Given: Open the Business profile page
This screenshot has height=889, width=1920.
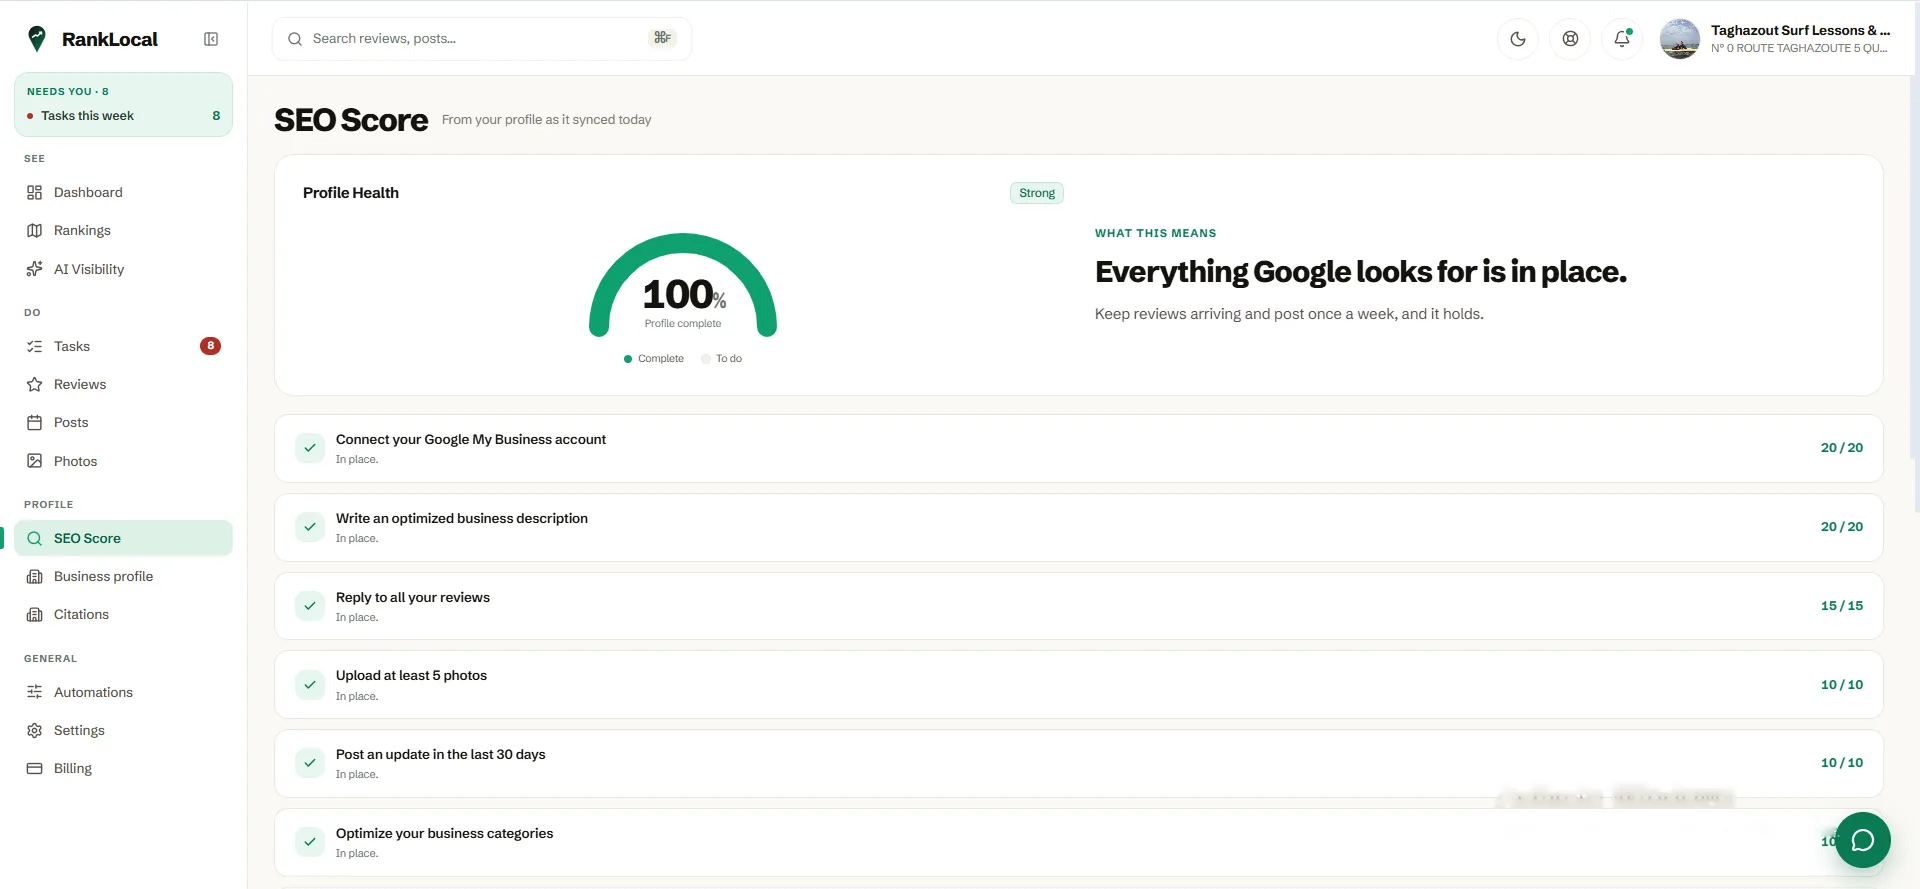Looking at the screenshot, I should pos(123,577).
